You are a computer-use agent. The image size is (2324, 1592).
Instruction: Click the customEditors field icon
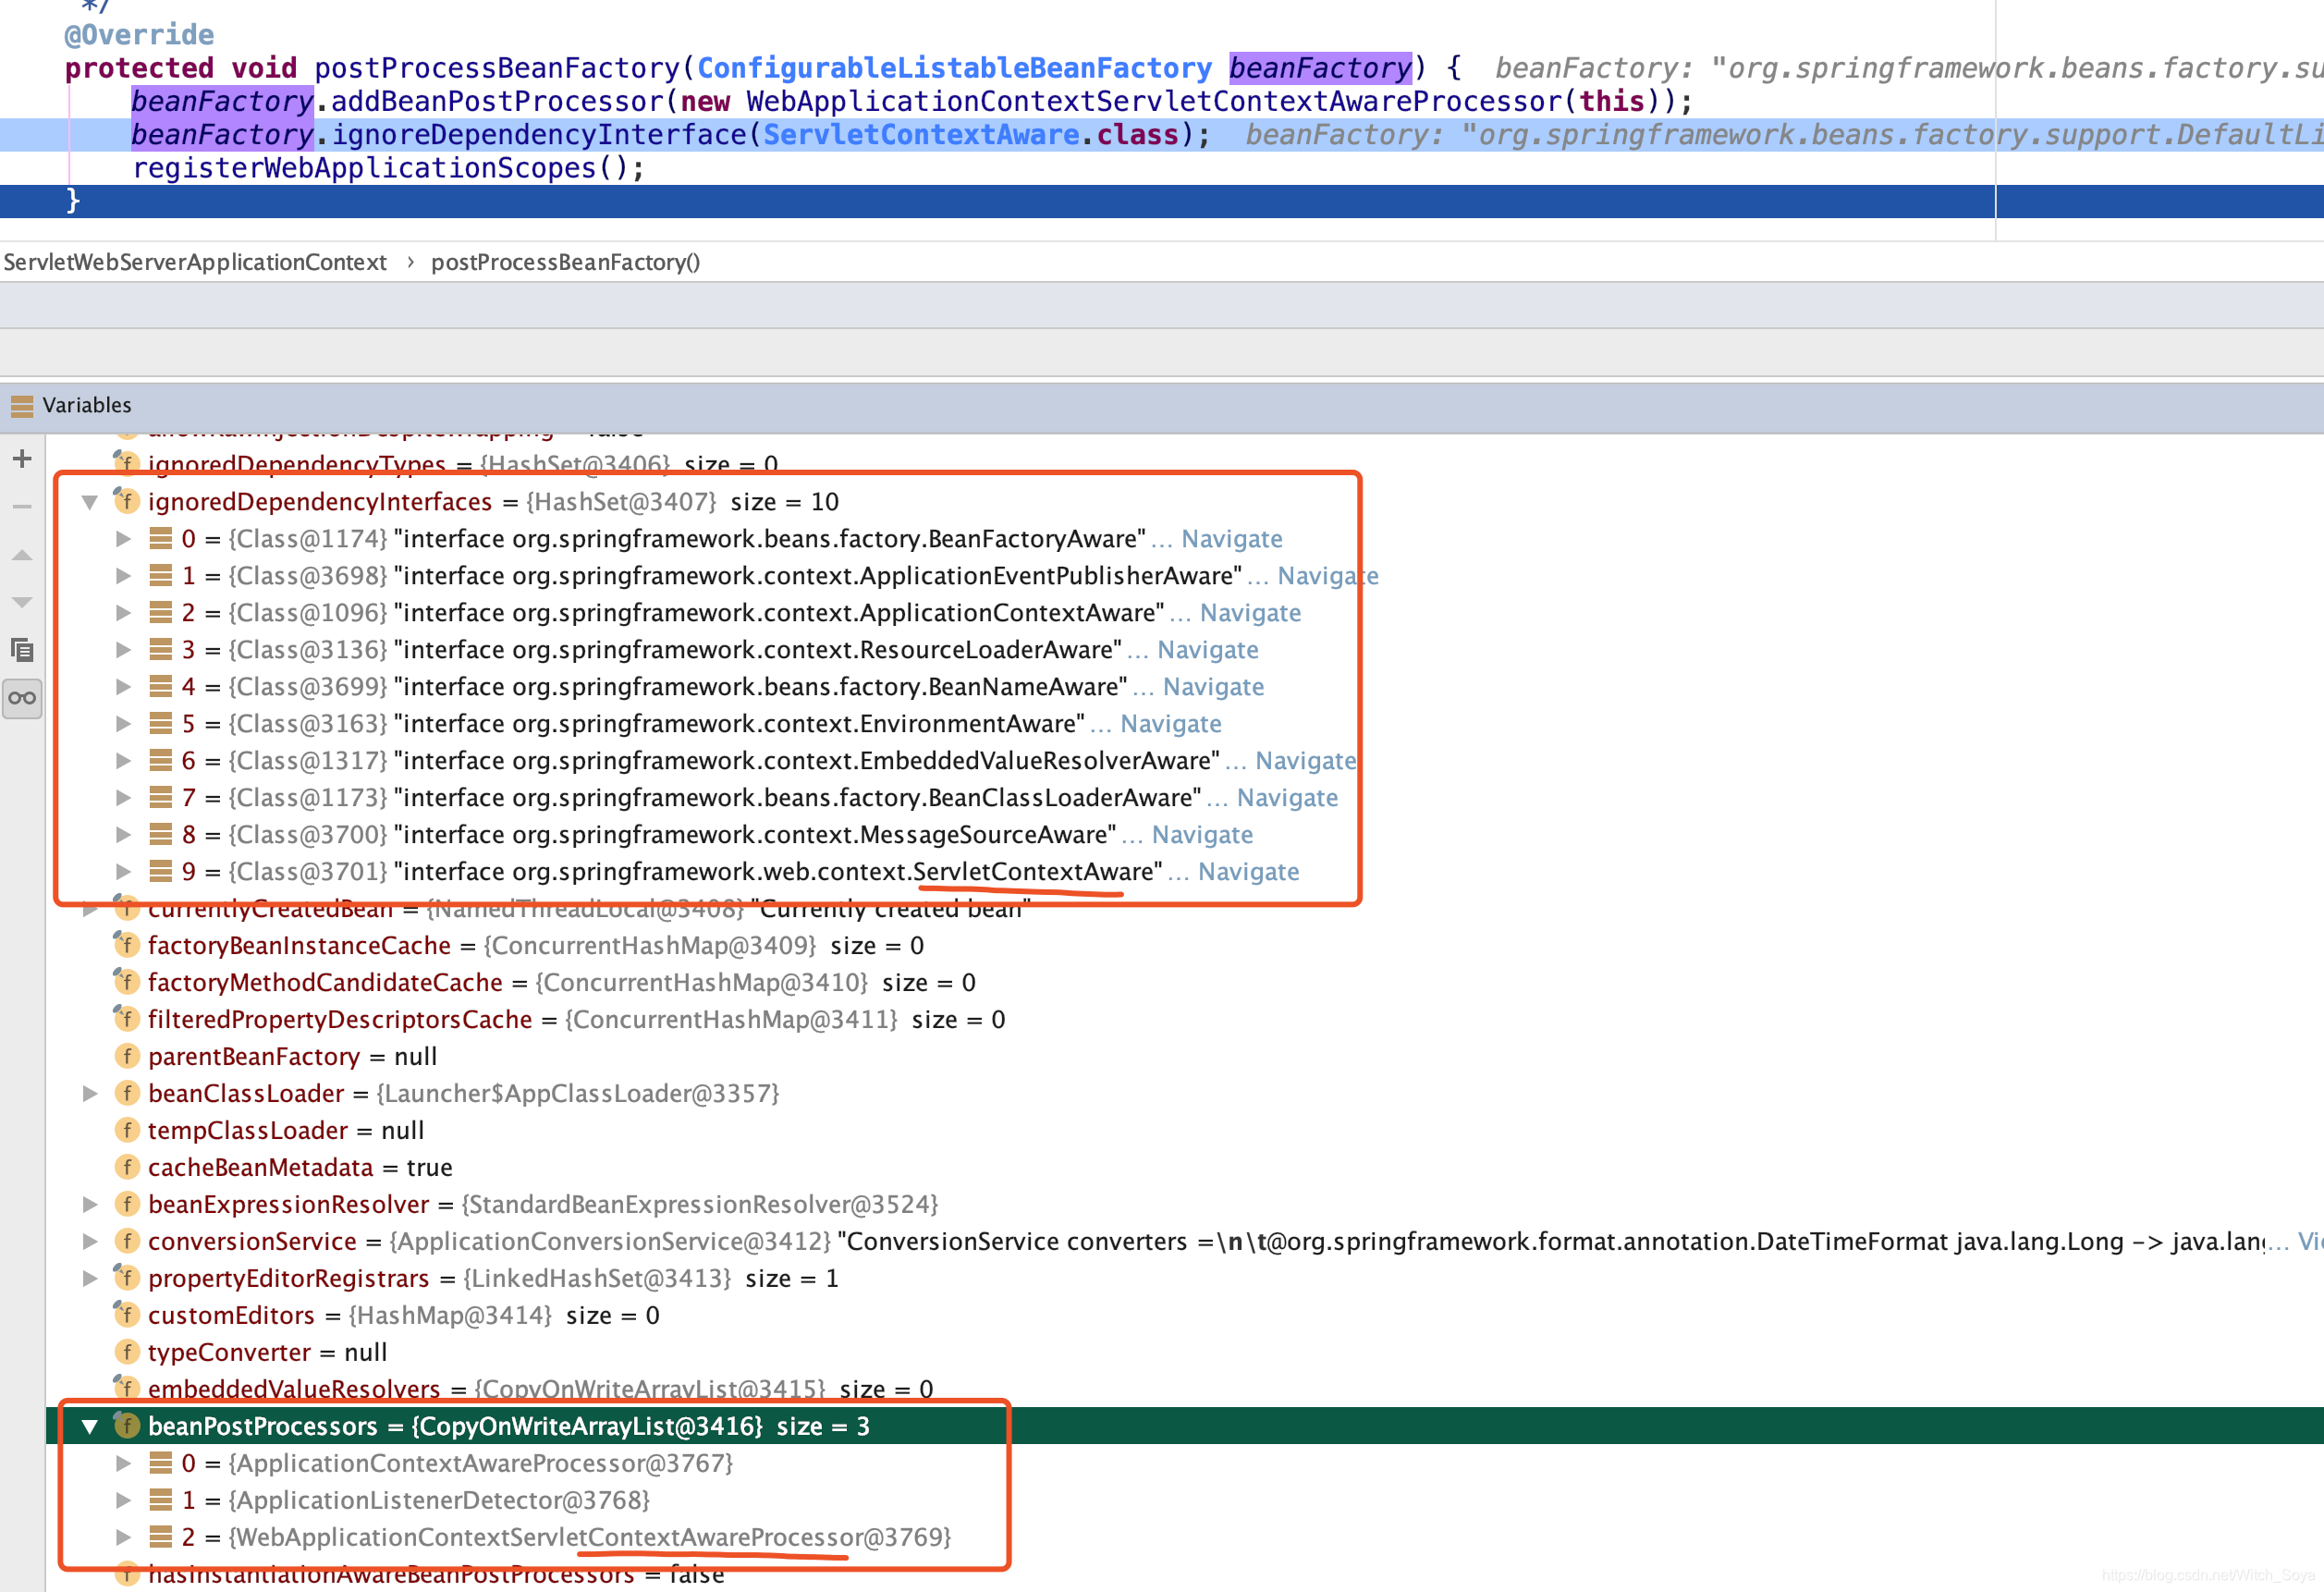(x=126, y=1314)
